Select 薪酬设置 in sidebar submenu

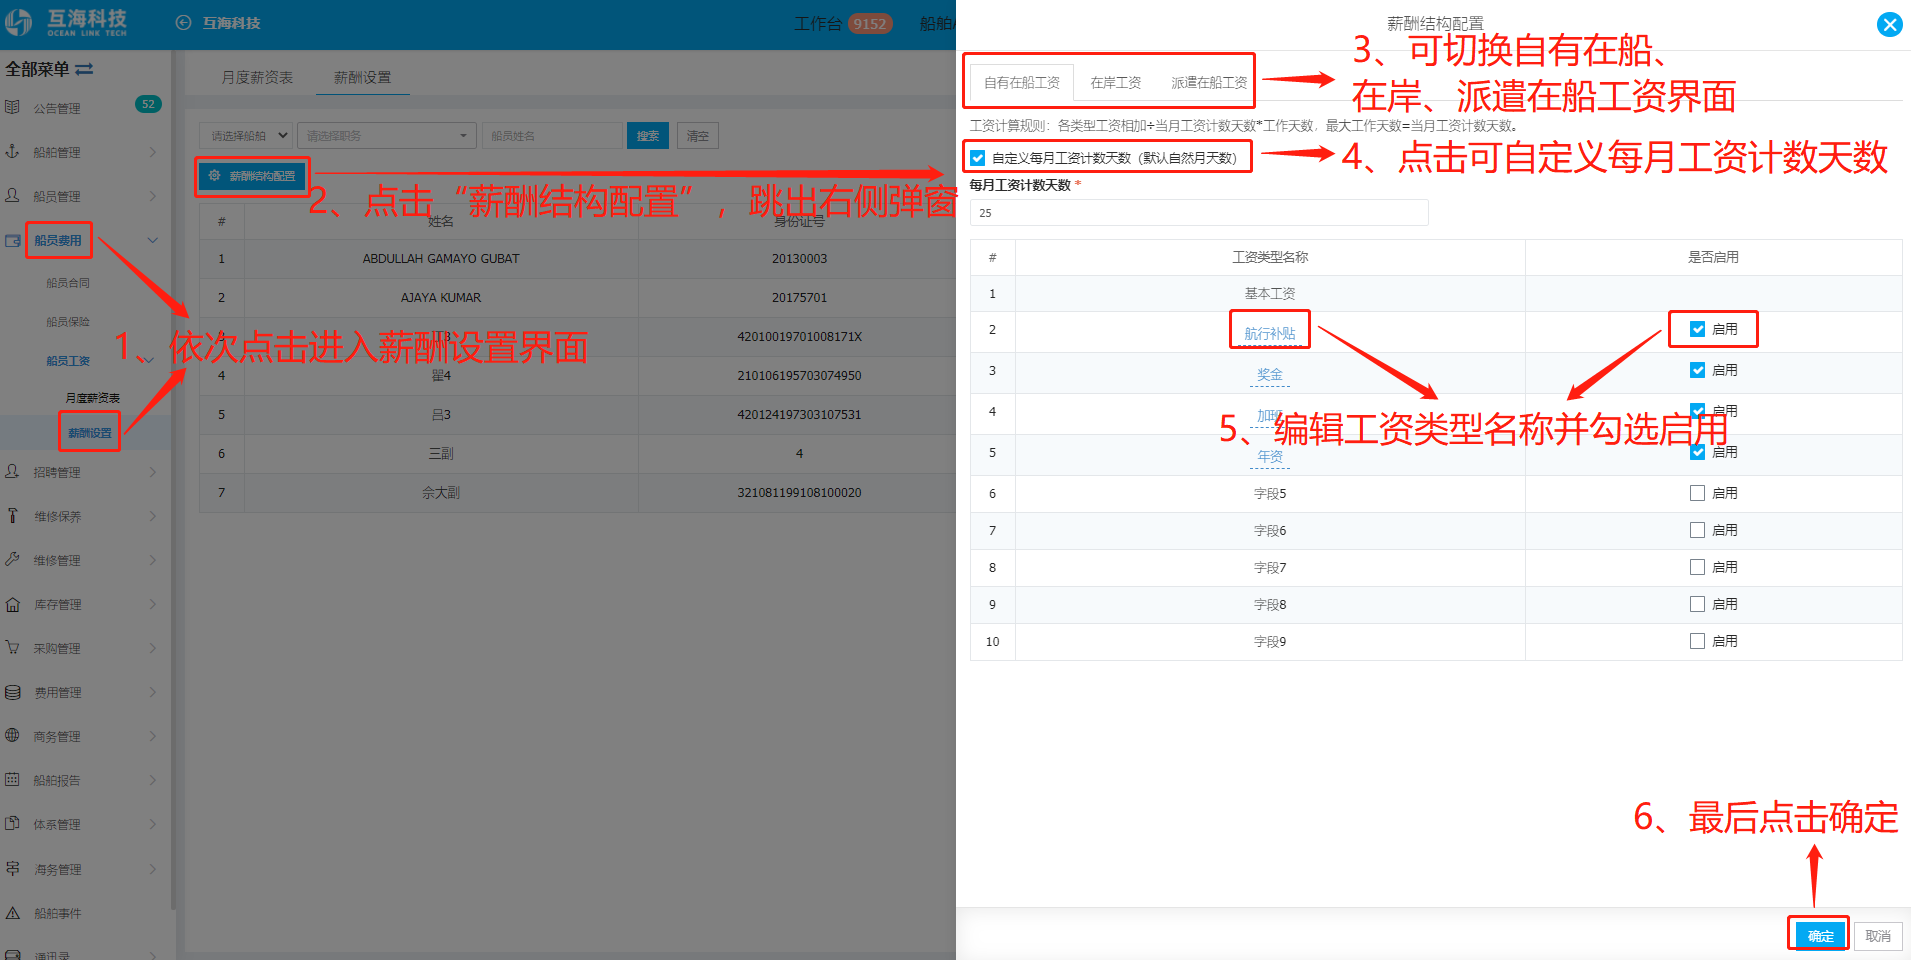click(90, 433)
